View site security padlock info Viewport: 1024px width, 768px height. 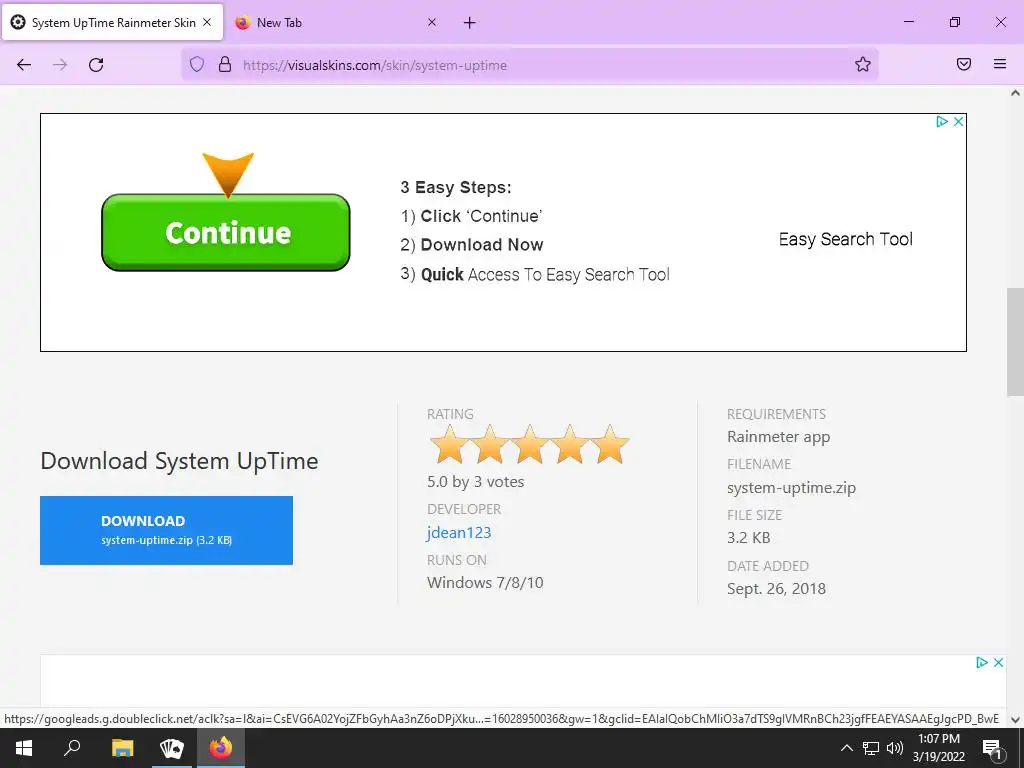coord(225,65)
